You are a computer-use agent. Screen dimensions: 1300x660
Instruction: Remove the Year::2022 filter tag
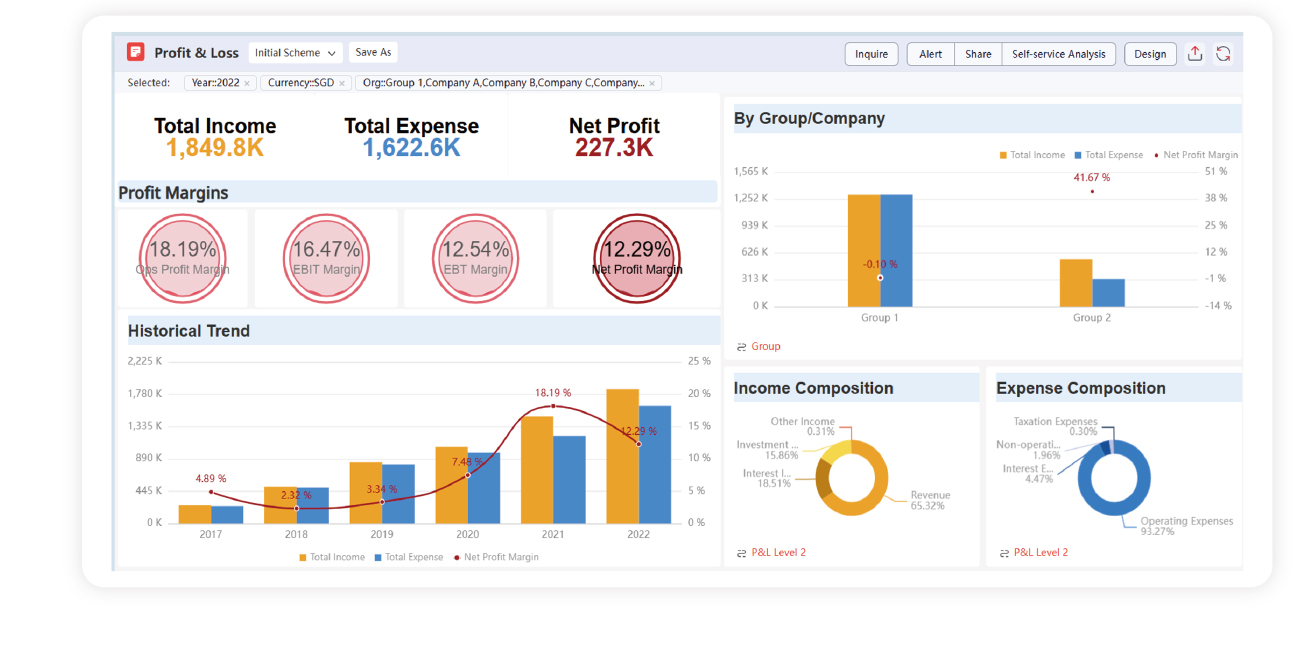tap(247, 84)
